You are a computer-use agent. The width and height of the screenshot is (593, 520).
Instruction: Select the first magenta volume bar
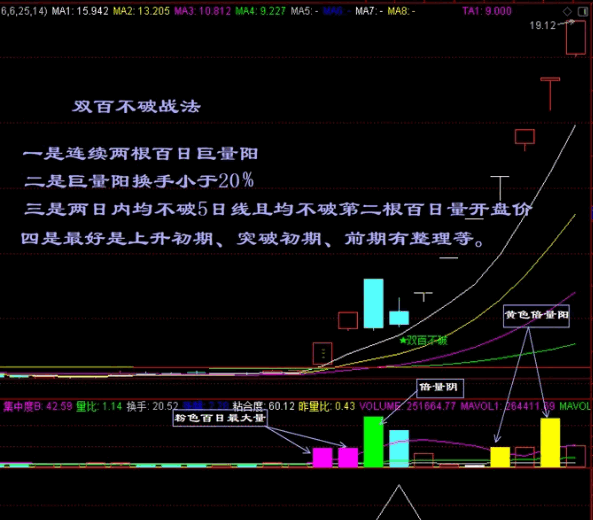(323, 458)
